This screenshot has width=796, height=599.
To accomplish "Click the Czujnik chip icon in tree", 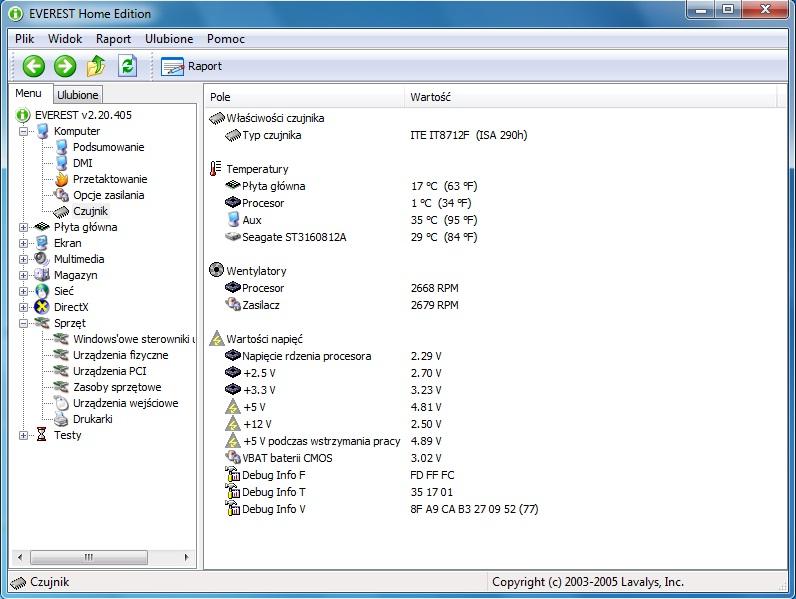I will coord(61,211).
